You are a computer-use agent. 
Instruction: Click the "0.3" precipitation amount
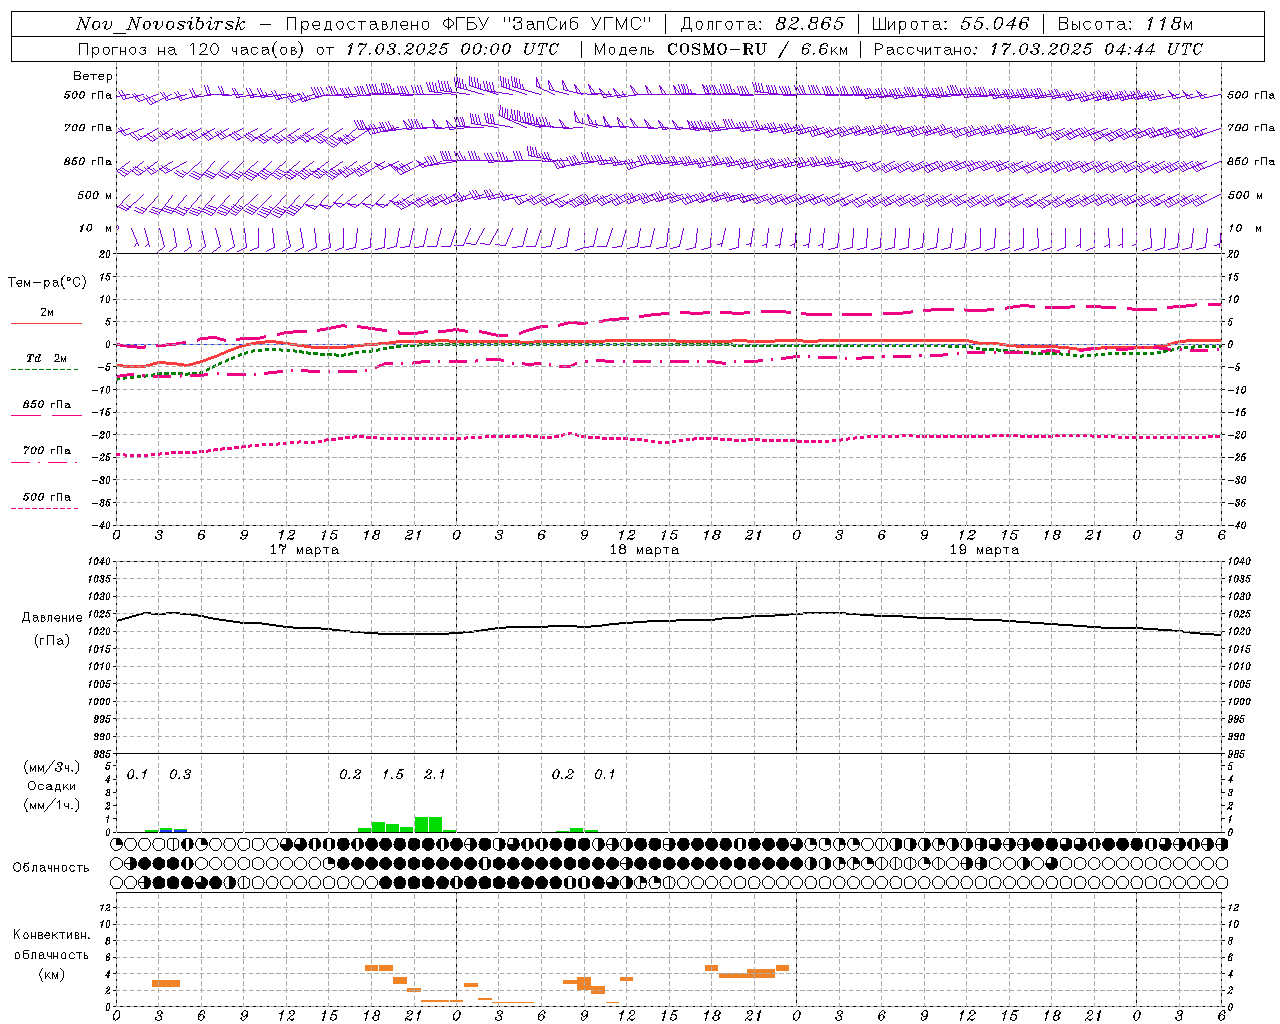180,775
